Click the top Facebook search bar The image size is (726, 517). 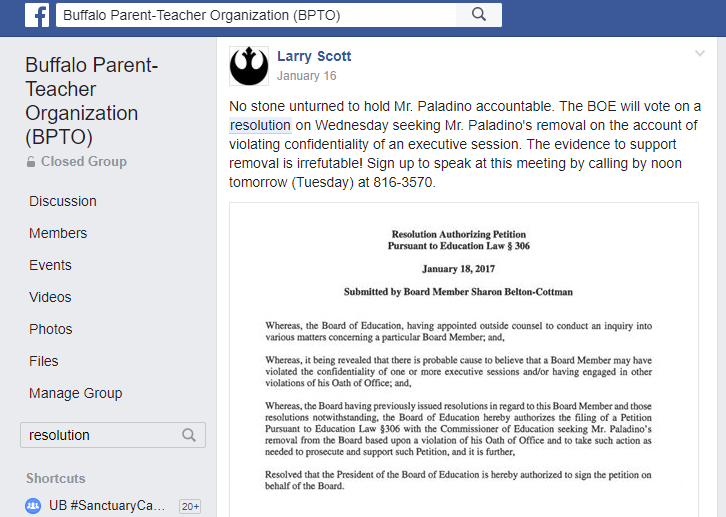(x=256, y=15)
